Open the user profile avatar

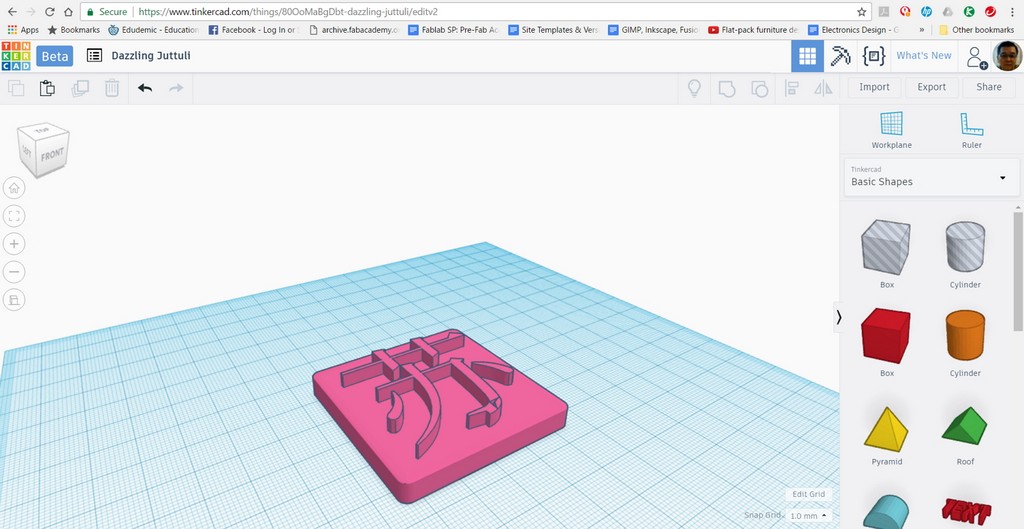click(1007, 56)
